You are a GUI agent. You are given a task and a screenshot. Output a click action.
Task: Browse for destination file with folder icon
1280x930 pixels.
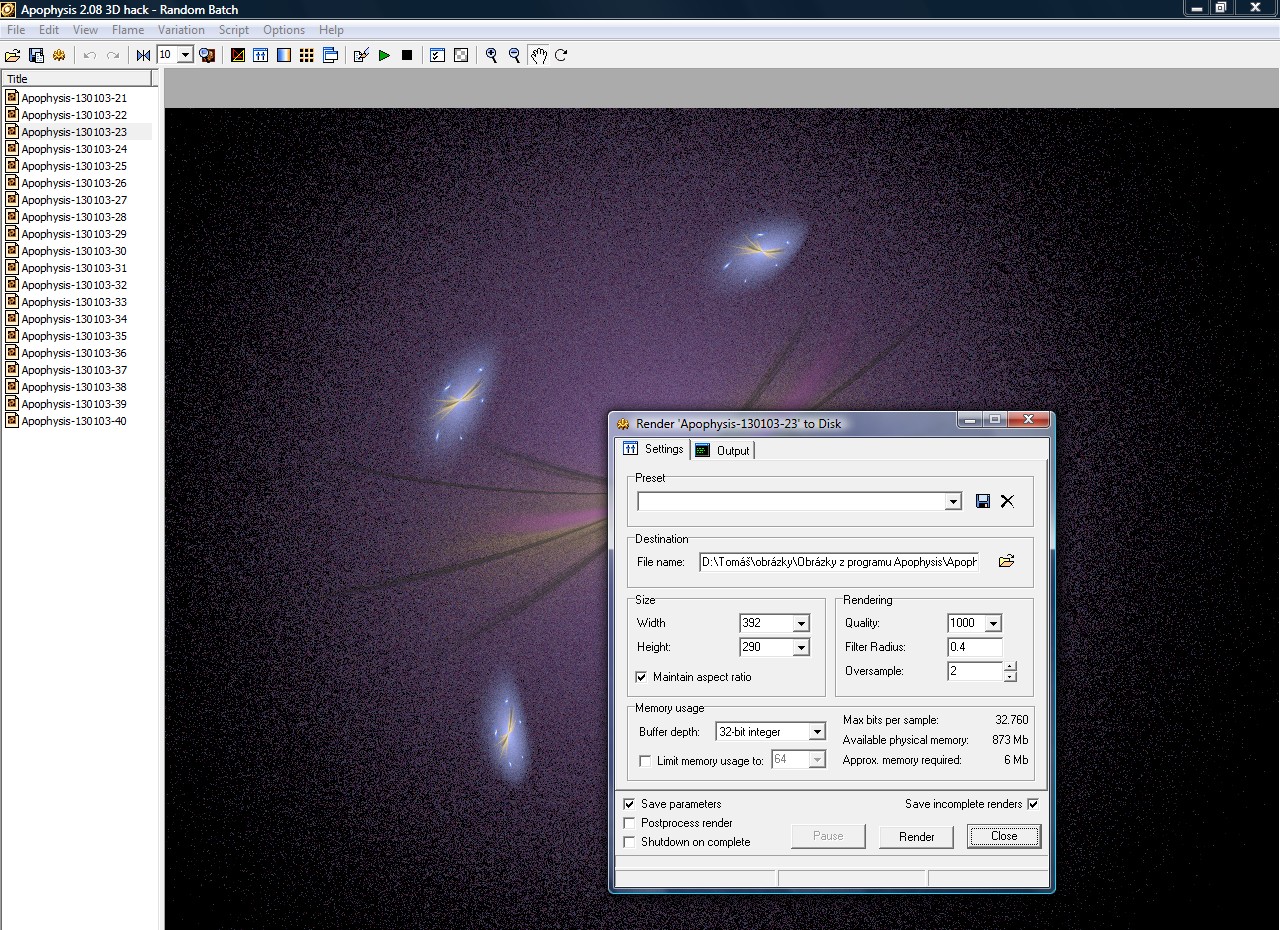(1006, 561)
